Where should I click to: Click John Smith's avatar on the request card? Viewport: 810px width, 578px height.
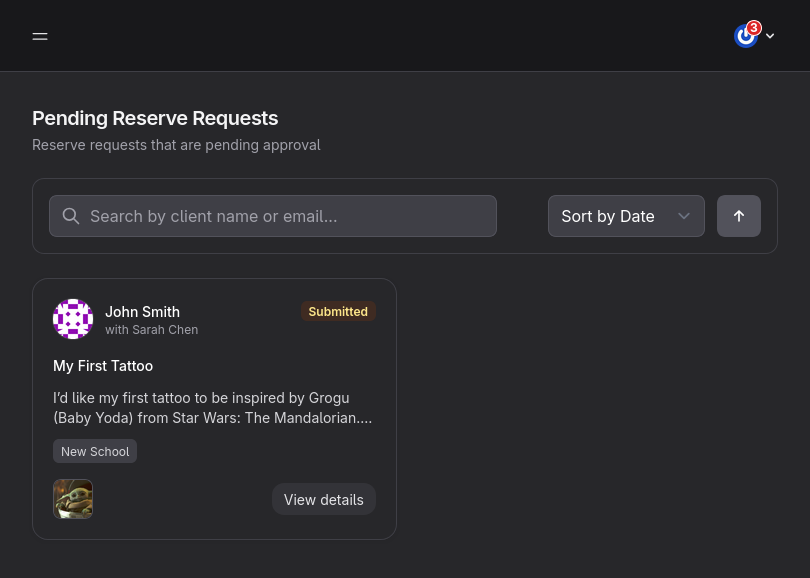point(73,319)
